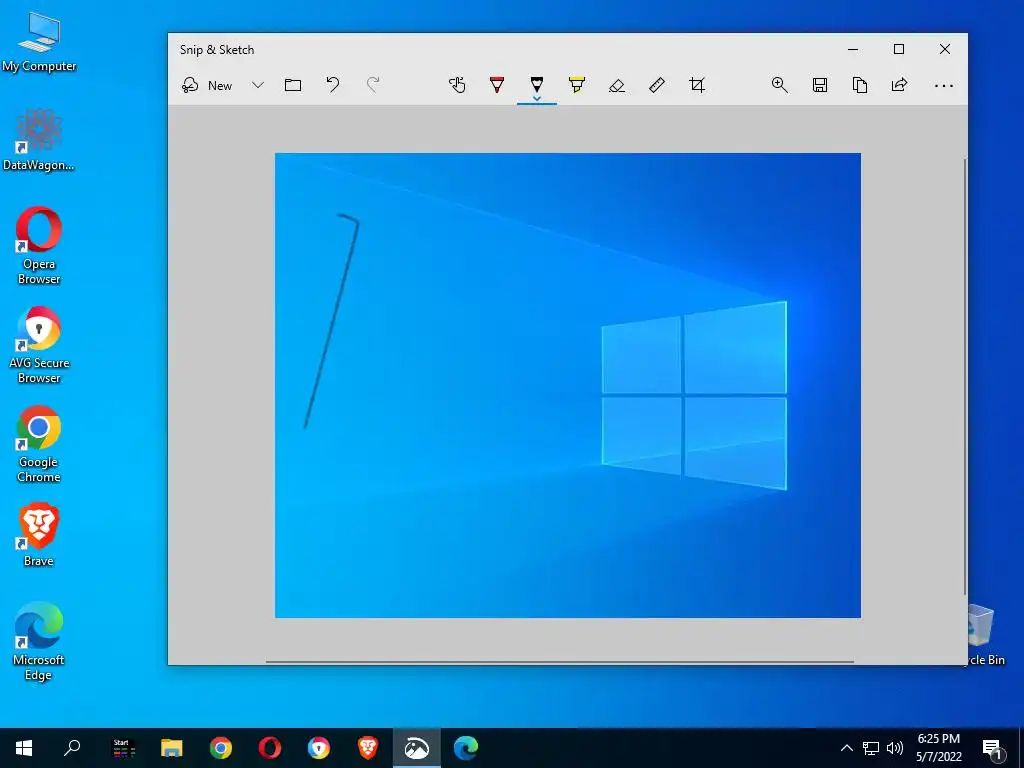Open network status tray icon
1024x768 pixels.
(x=871, y=748)
